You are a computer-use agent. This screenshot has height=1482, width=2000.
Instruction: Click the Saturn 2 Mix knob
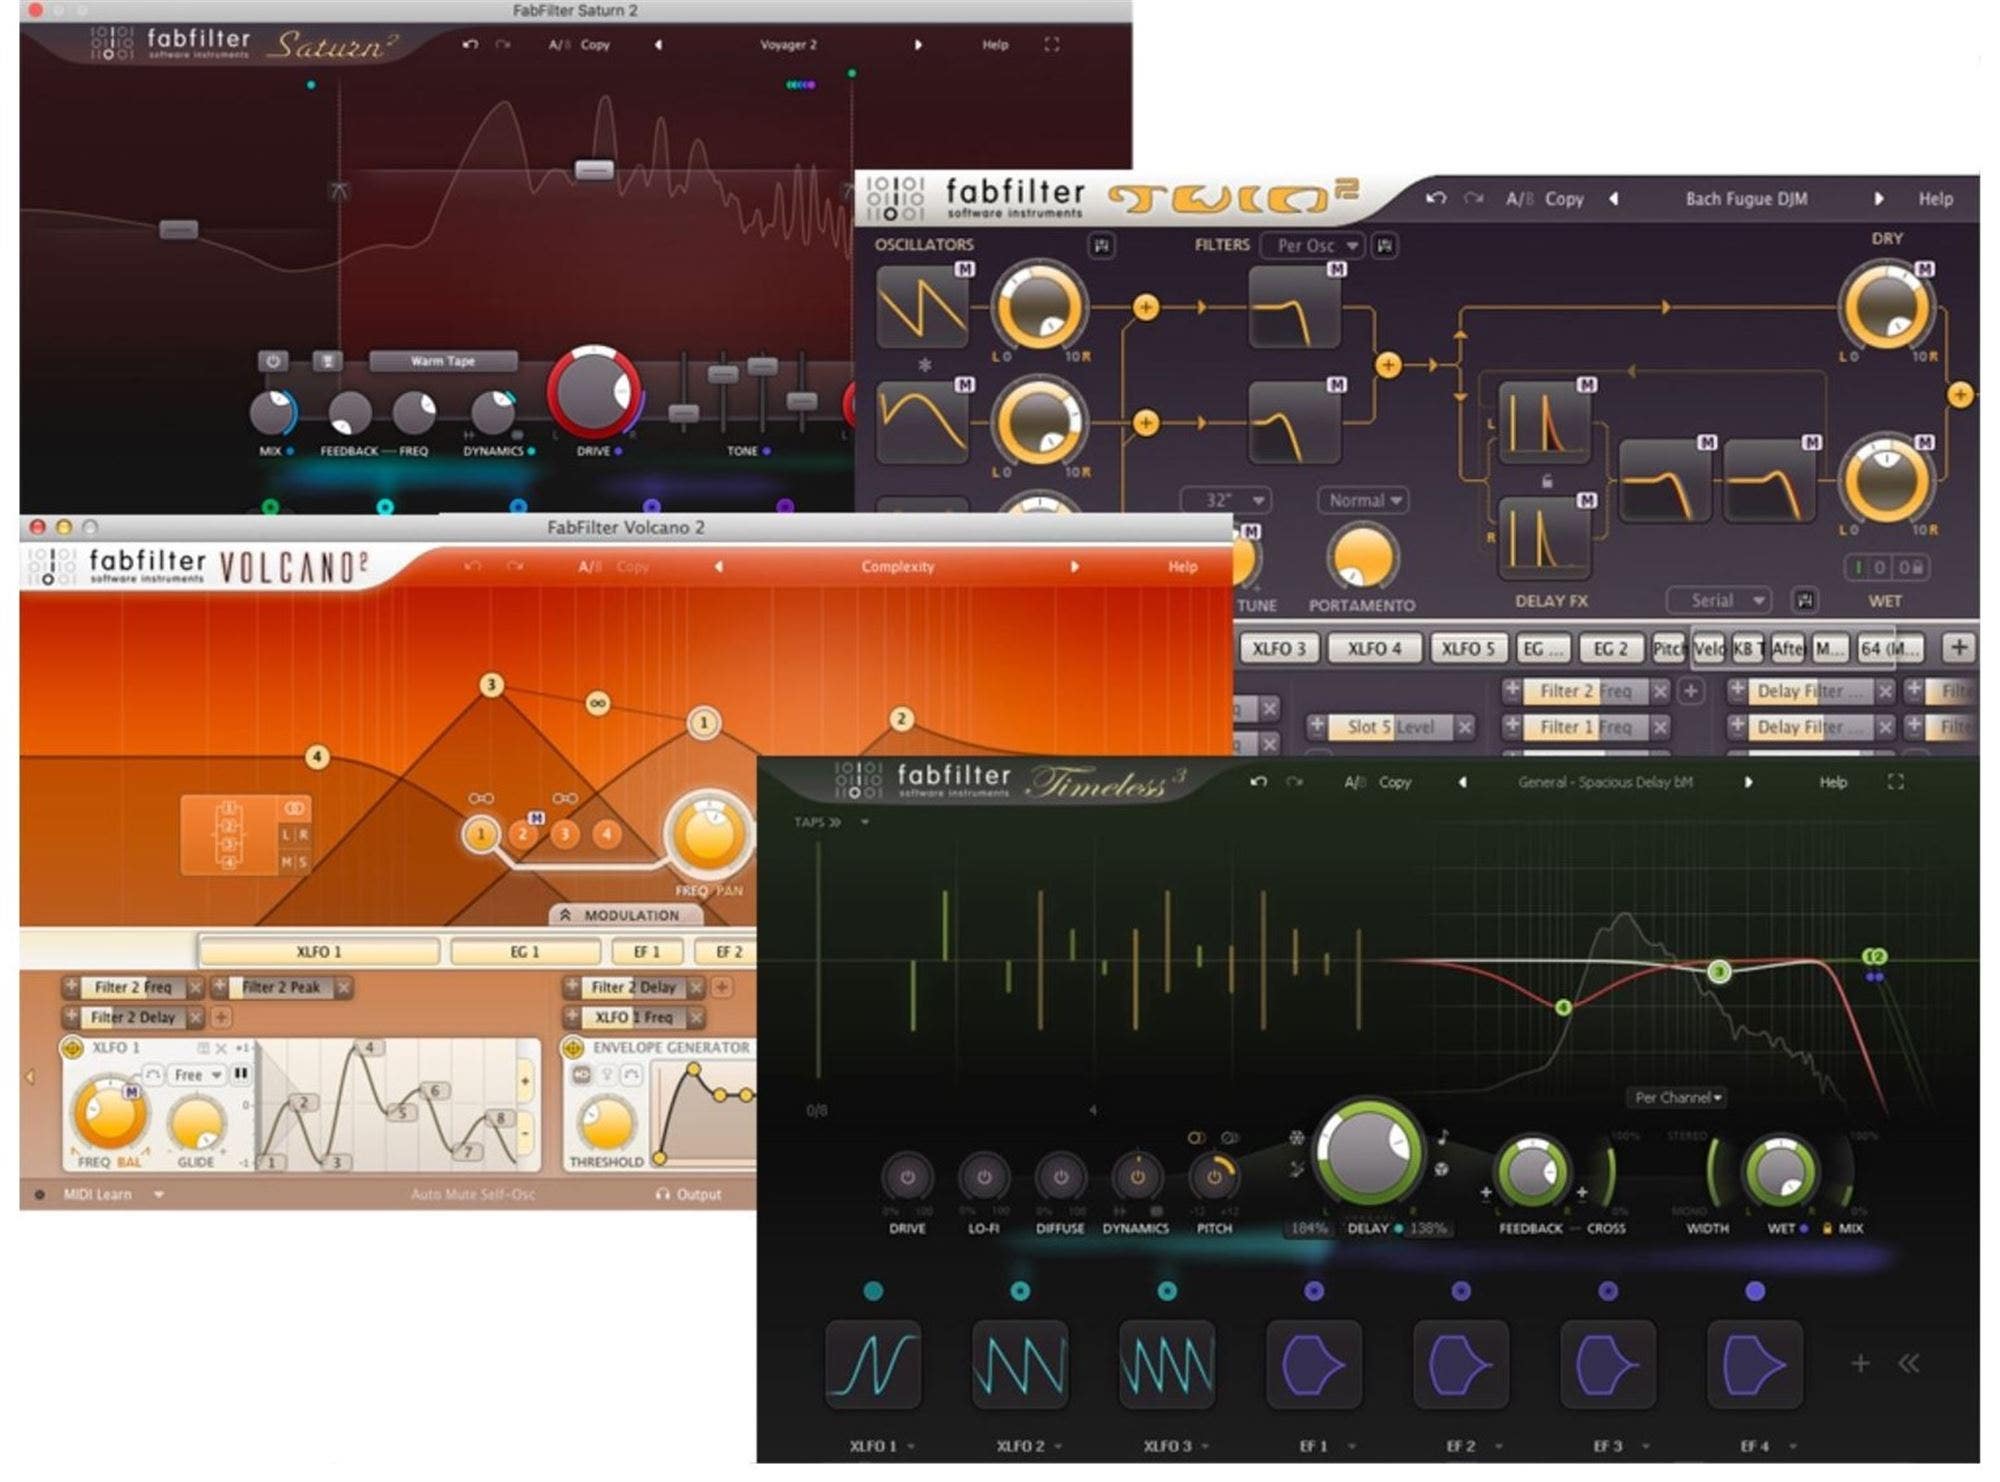(272, 412)
